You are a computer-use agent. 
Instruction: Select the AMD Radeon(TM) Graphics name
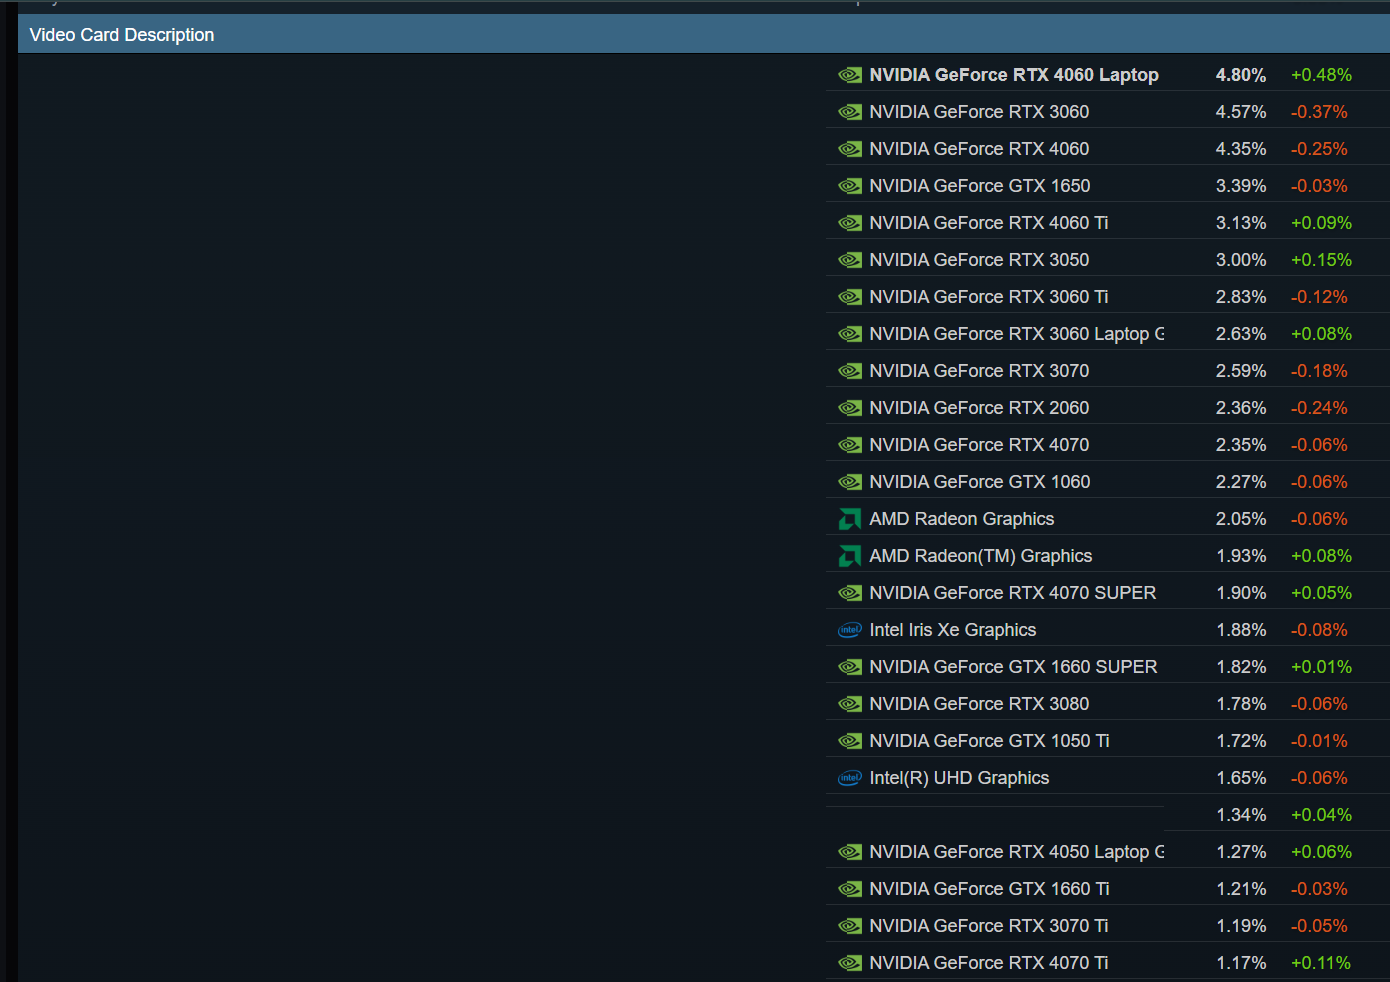click(x=981, y=556)
